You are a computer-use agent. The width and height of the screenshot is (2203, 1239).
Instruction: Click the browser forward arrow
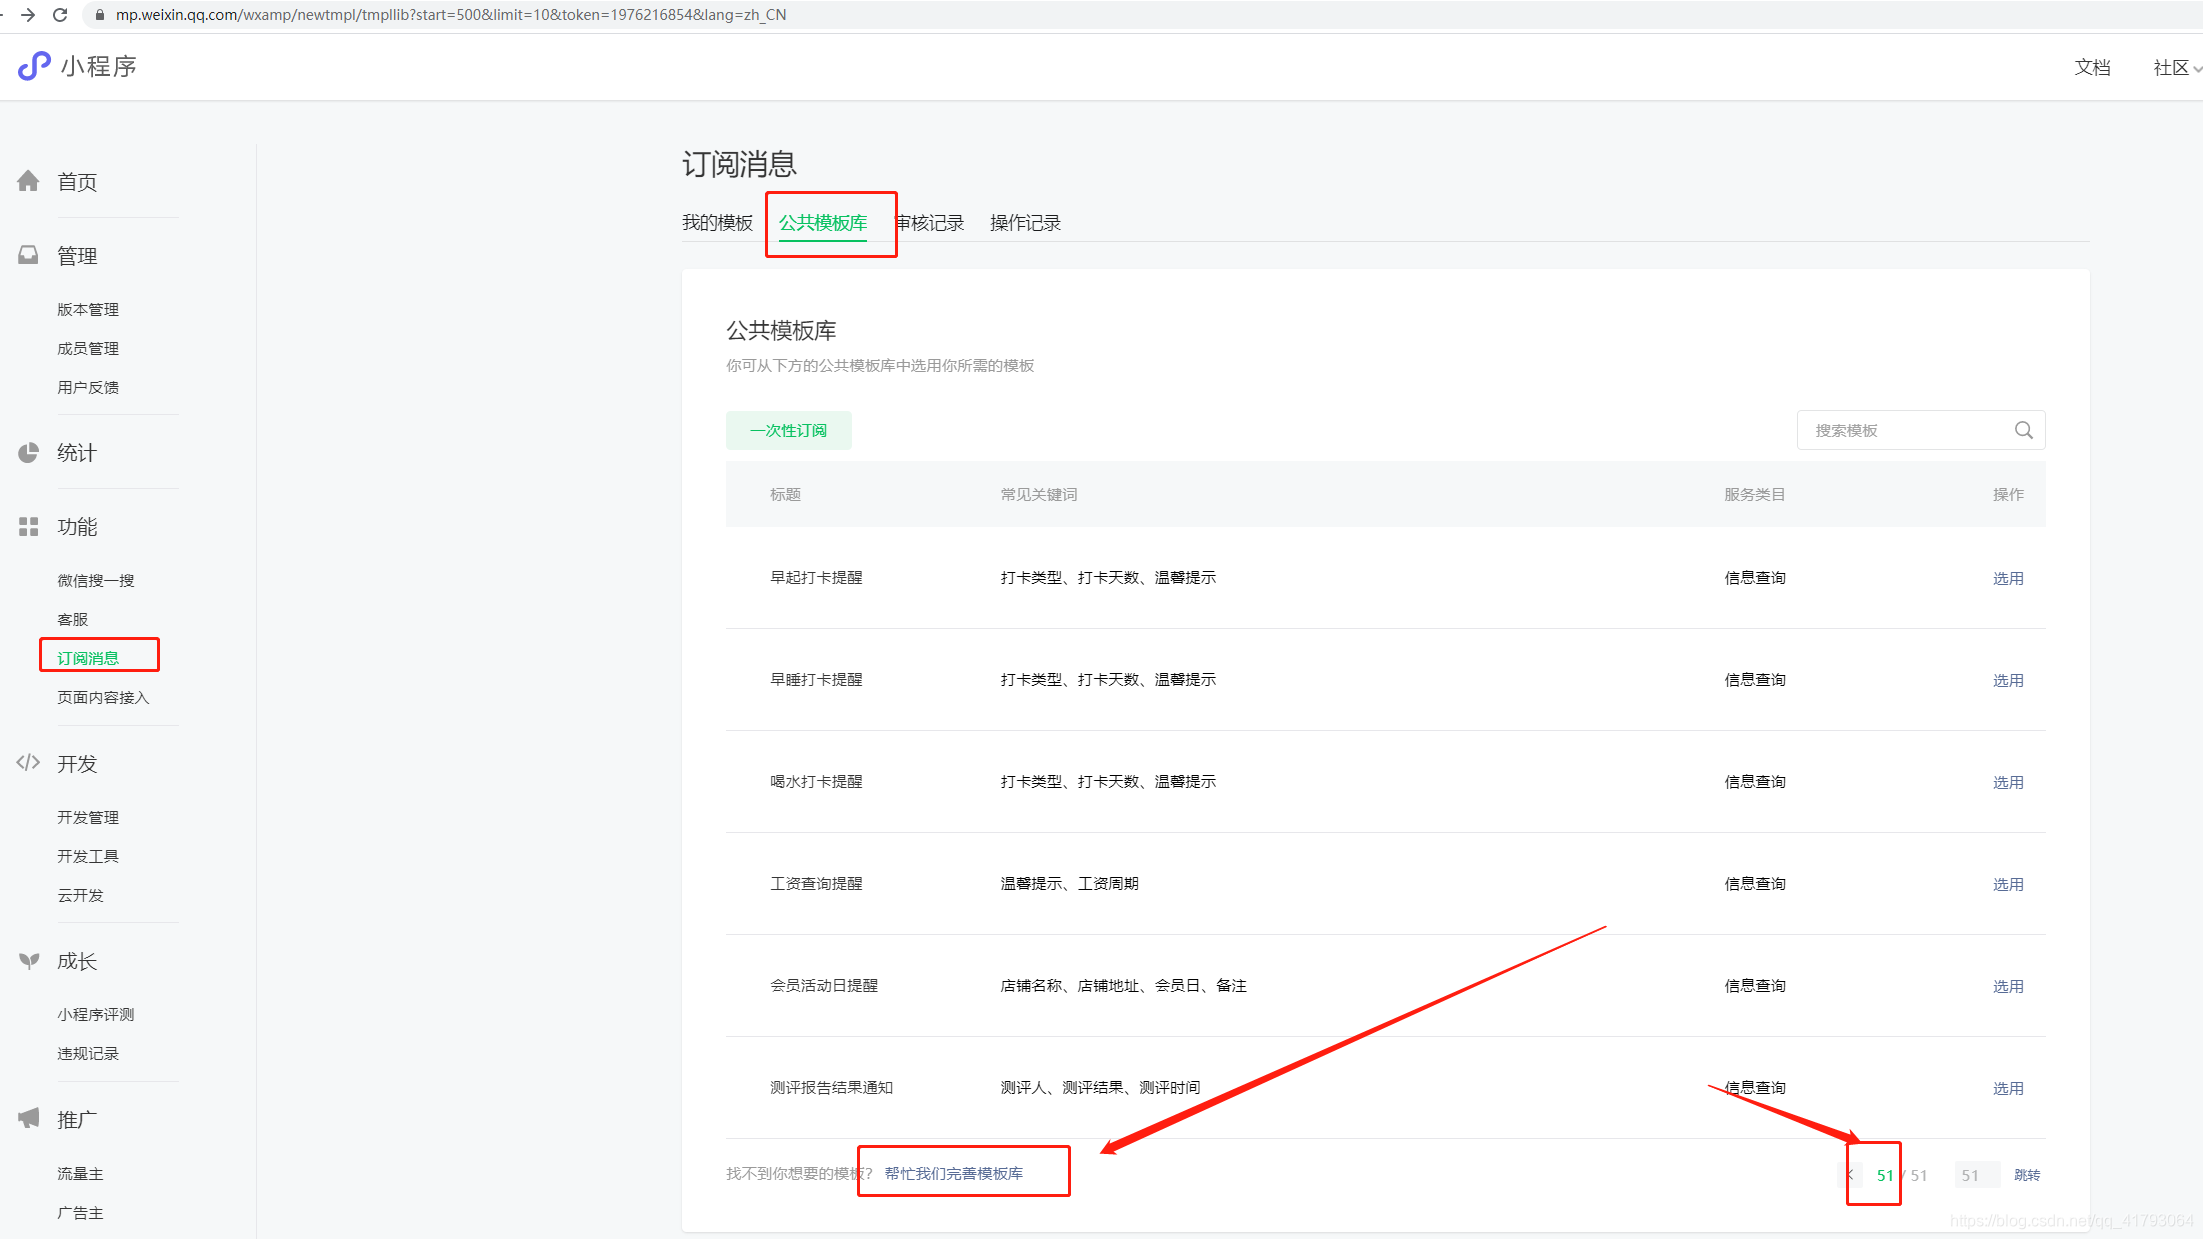(x=28, y=15)
